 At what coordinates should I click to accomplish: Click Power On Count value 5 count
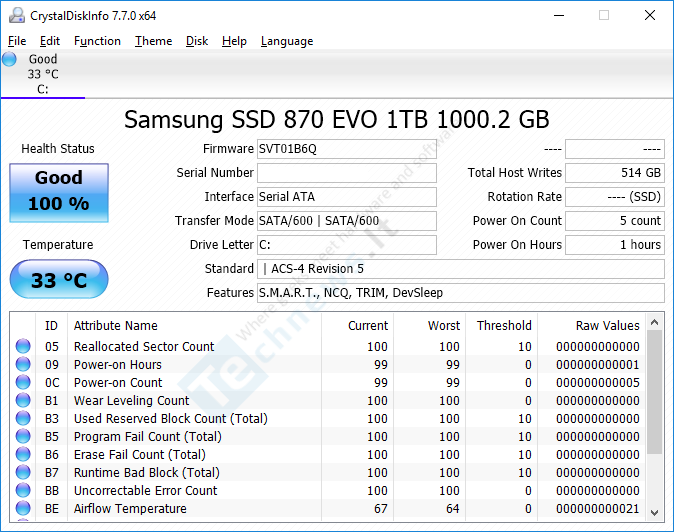tap(615, 221)
